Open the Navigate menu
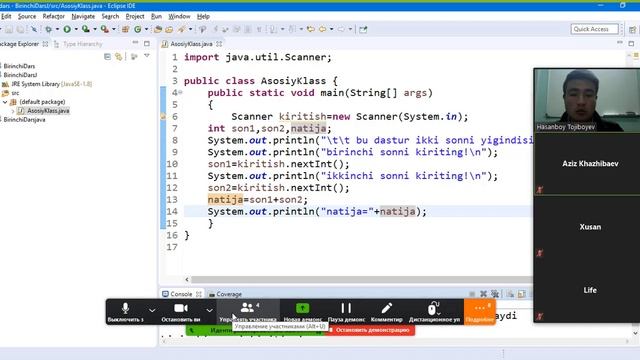 point(83,16)
